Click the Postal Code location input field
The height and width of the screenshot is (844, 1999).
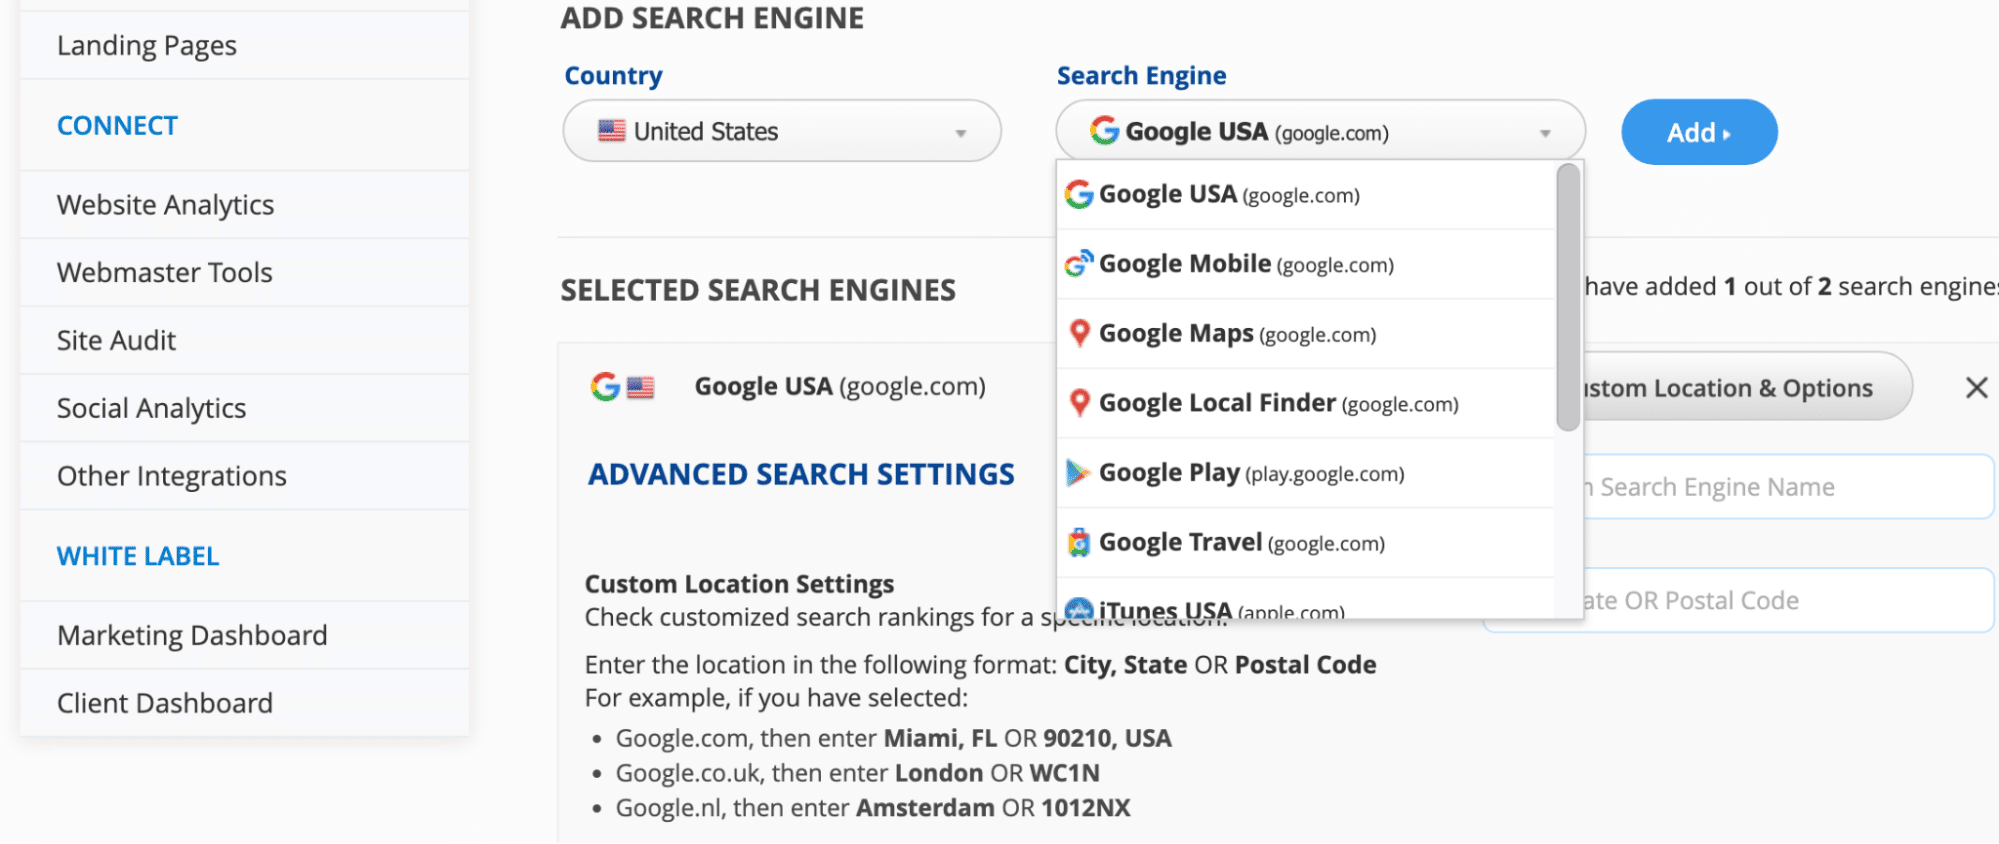coord(1788,600)
